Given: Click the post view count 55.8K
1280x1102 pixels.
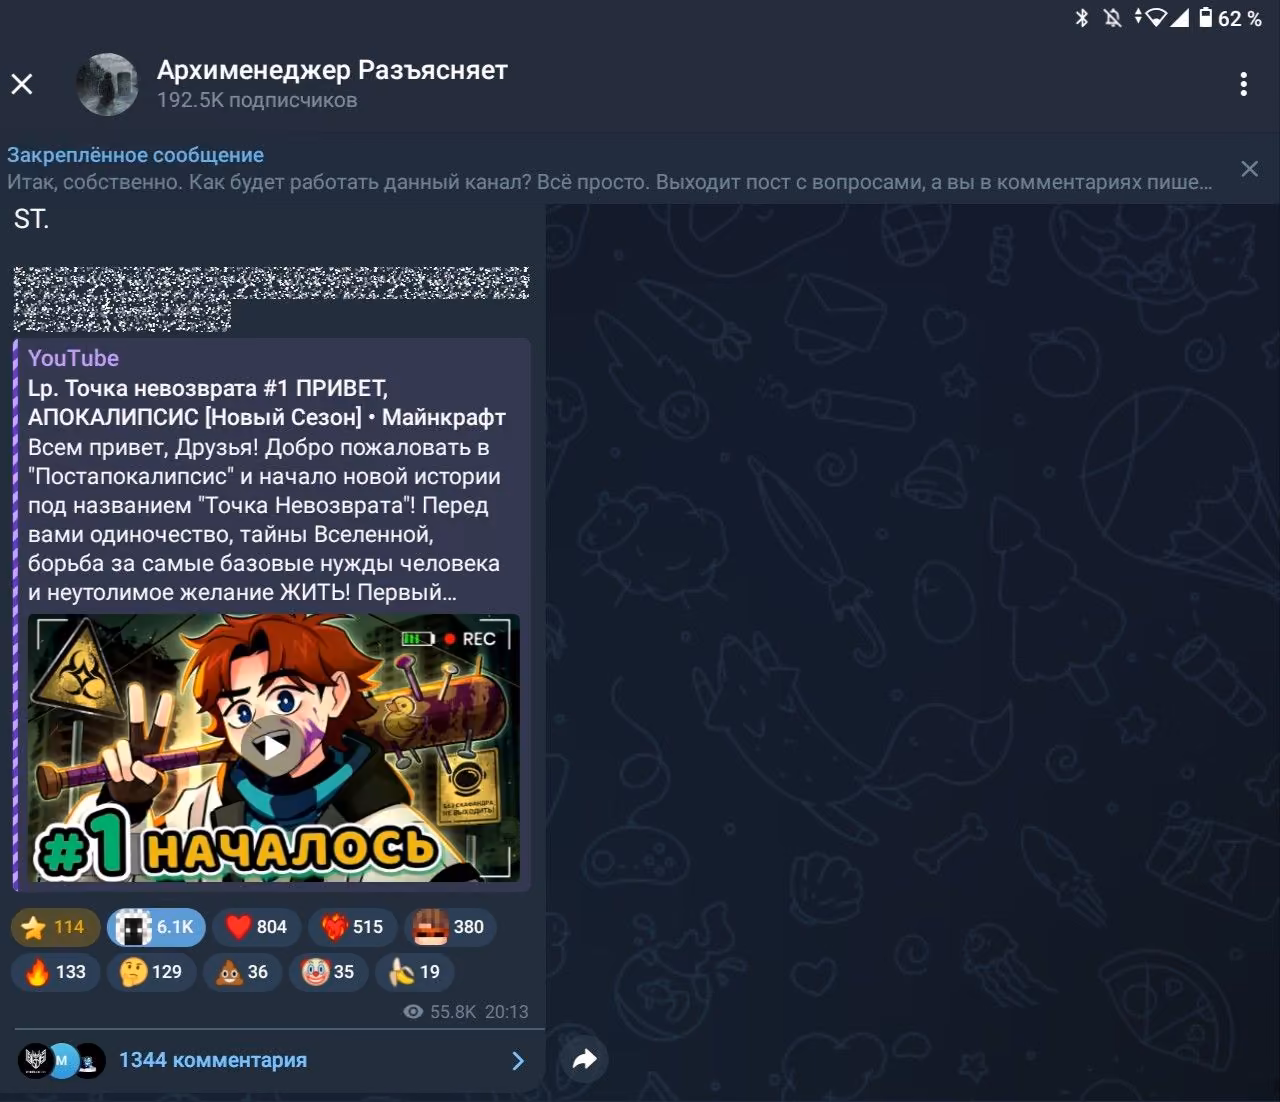Looking at the screenshot, I should coord(440,1012).
